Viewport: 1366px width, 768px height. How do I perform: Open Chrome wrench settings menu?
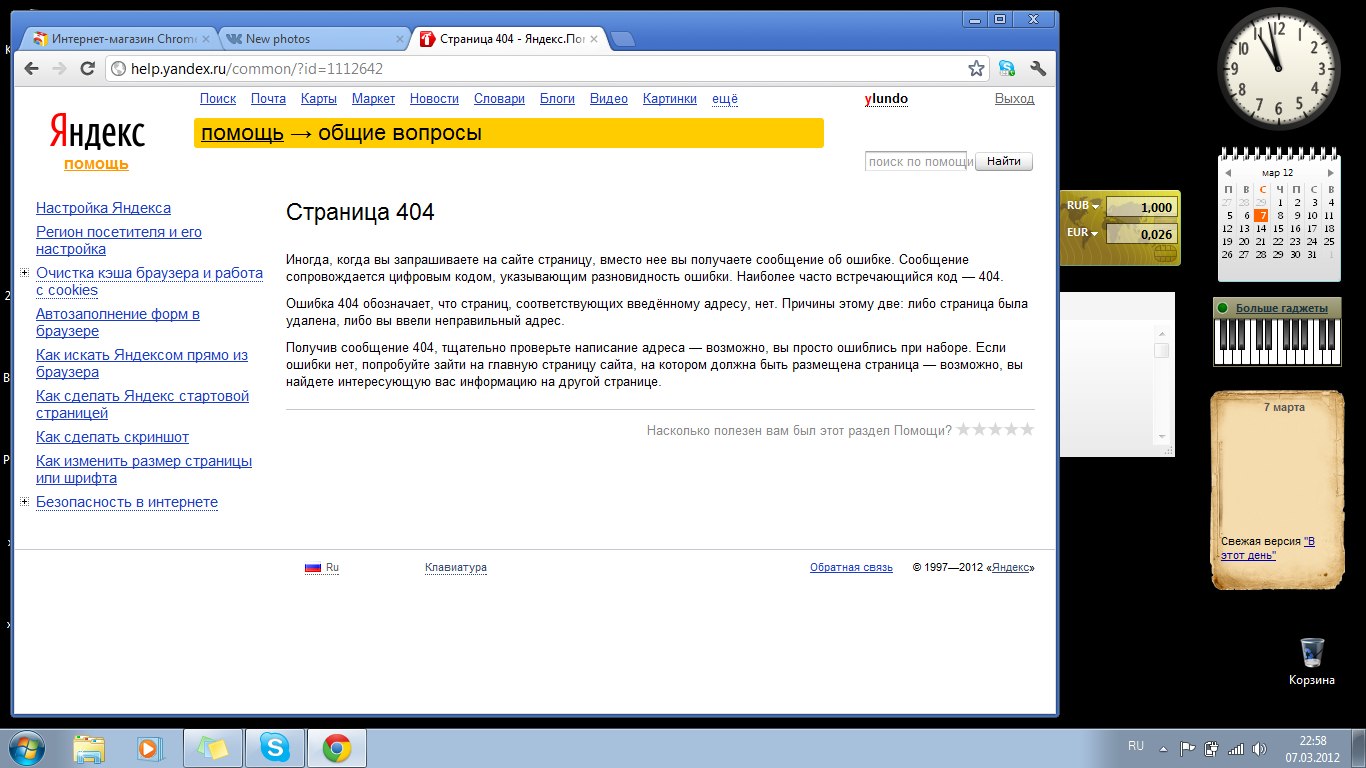click(1037, 68)
